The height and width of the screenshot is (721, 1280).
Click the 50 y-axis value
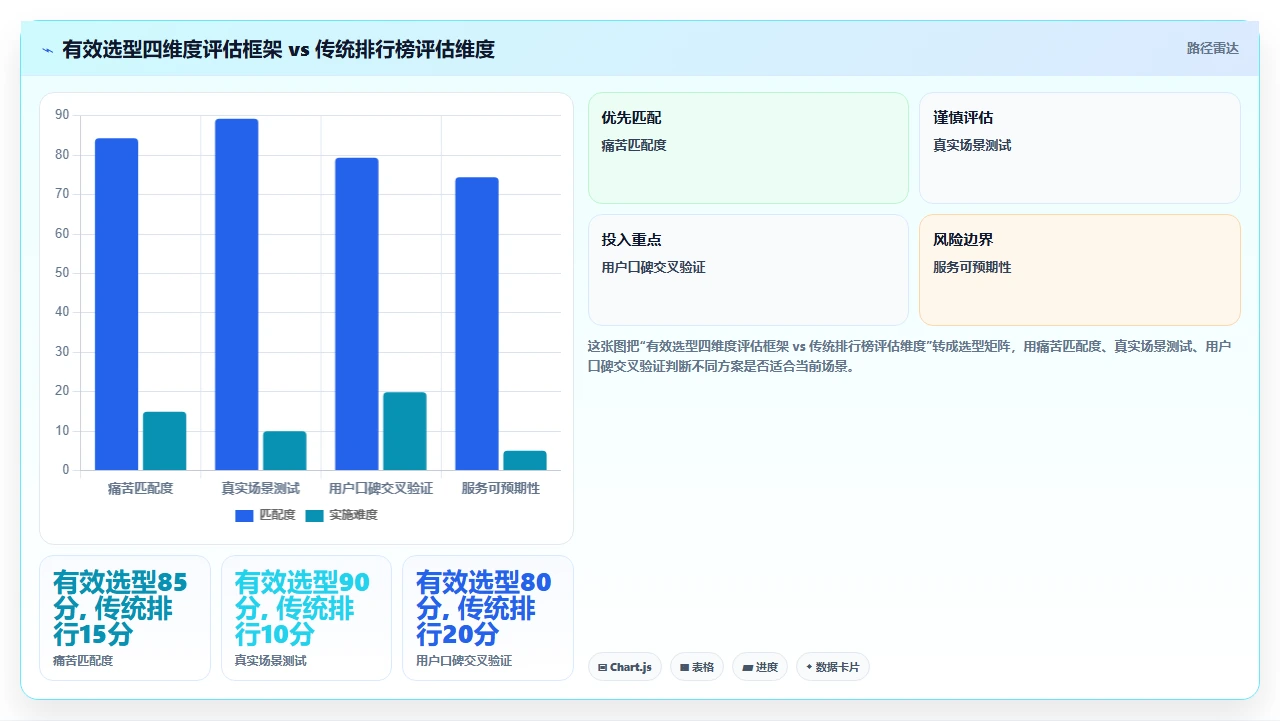pyautogui.click(x=62, y=273)
